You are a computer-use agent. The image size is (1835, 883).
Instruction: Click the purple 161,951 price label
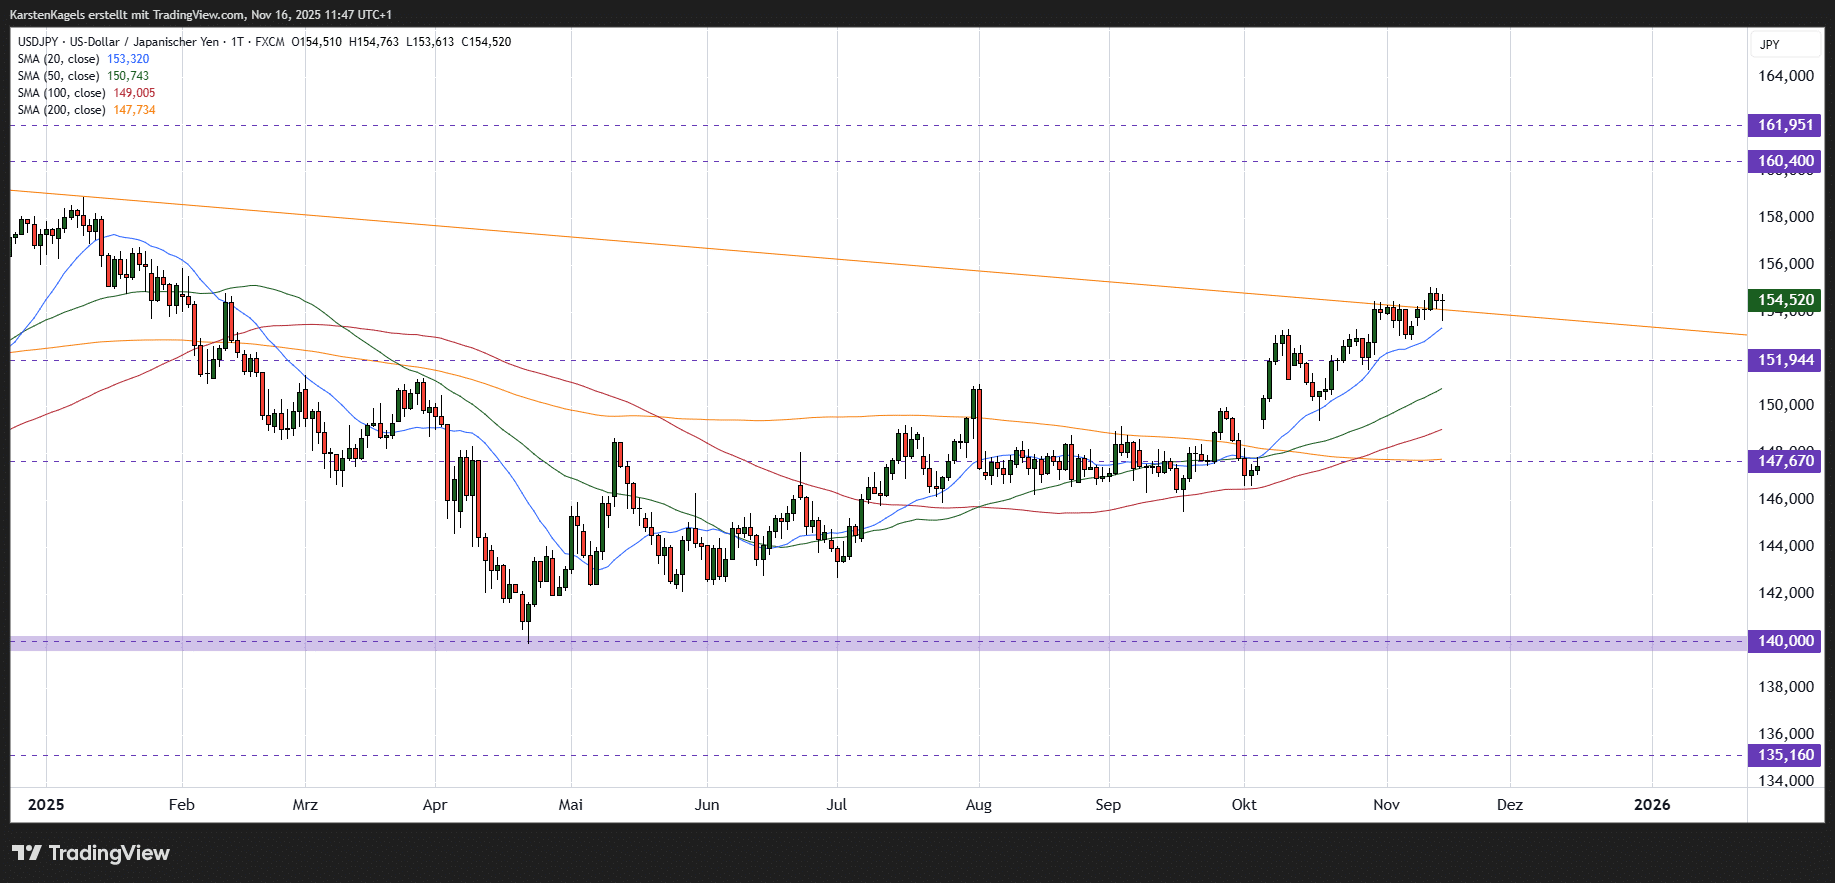(x=1784, y=125)
